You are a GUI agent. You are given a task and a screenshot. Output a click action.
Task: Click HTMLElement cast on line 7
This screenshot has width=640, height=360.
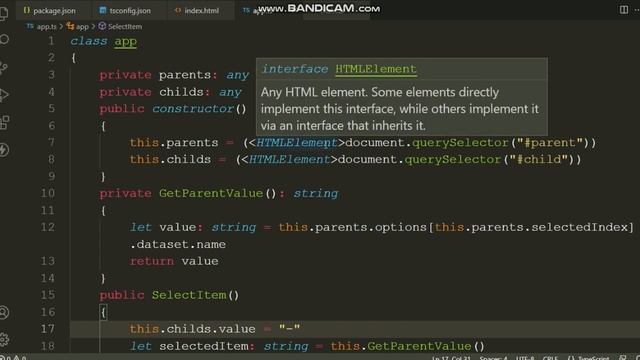297,143
